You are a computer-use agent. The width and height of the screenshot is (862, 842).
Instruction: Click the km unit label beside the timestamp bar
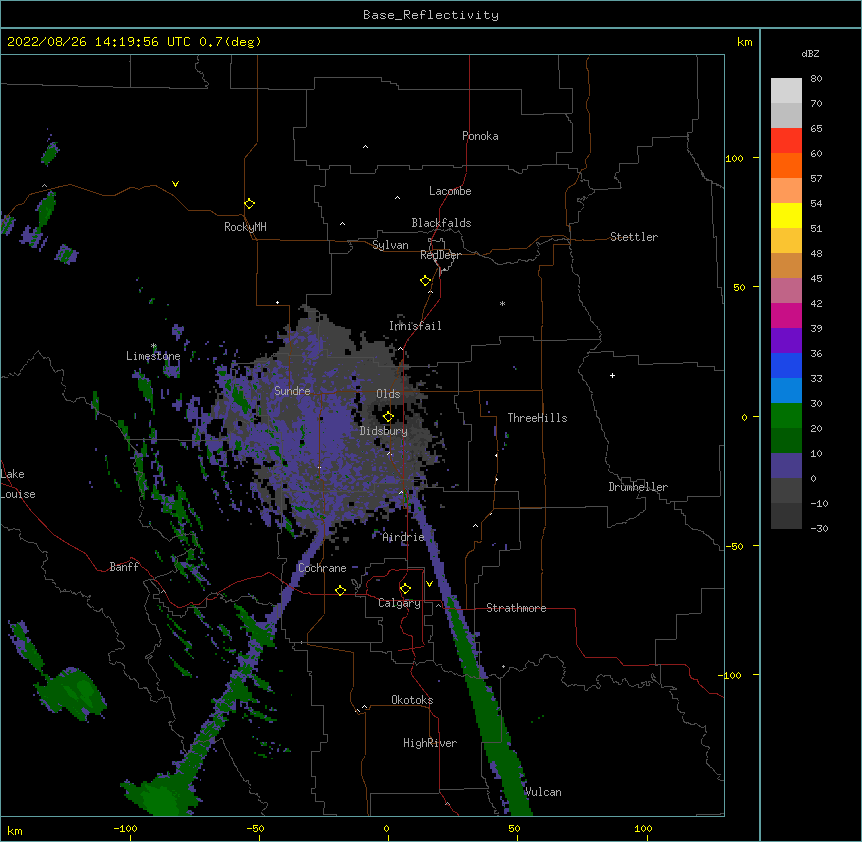pos(744,42)
